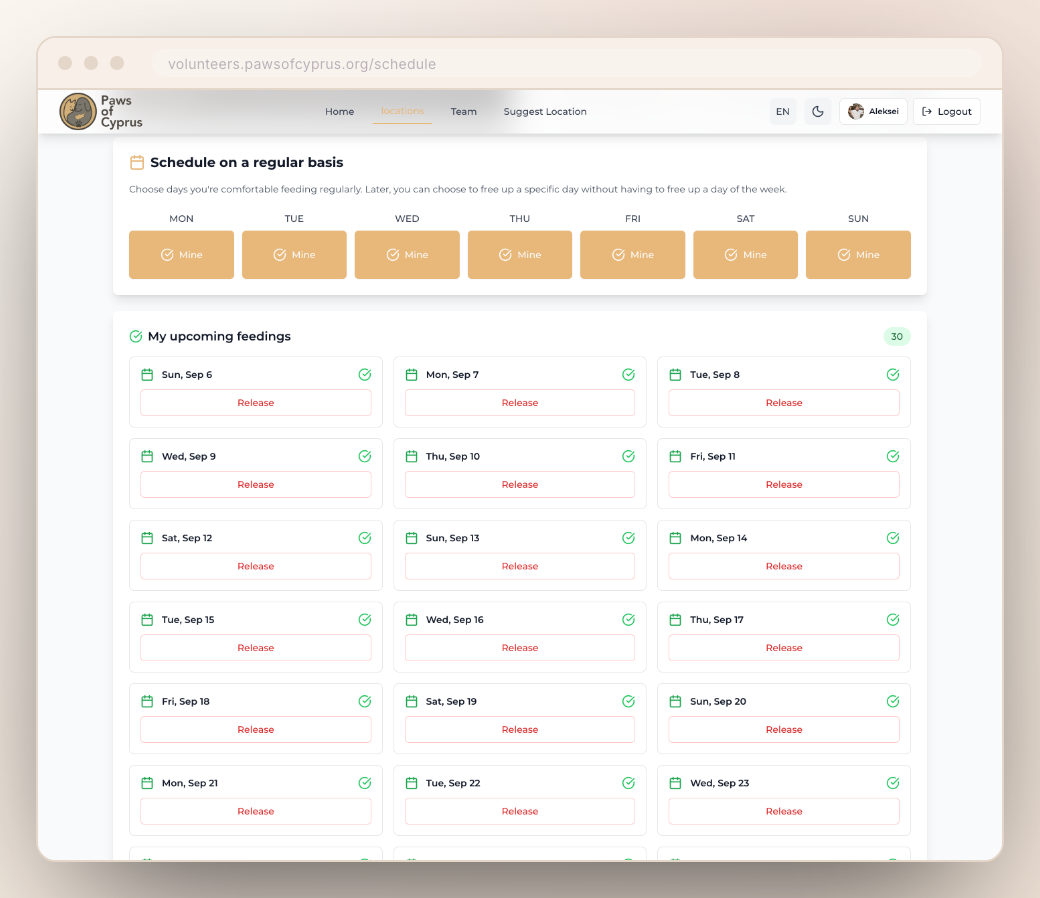The height and width of the screenshot is (898, 1040).
Task: Toggle the MON Mine regular day
Action: click(181, 255)
